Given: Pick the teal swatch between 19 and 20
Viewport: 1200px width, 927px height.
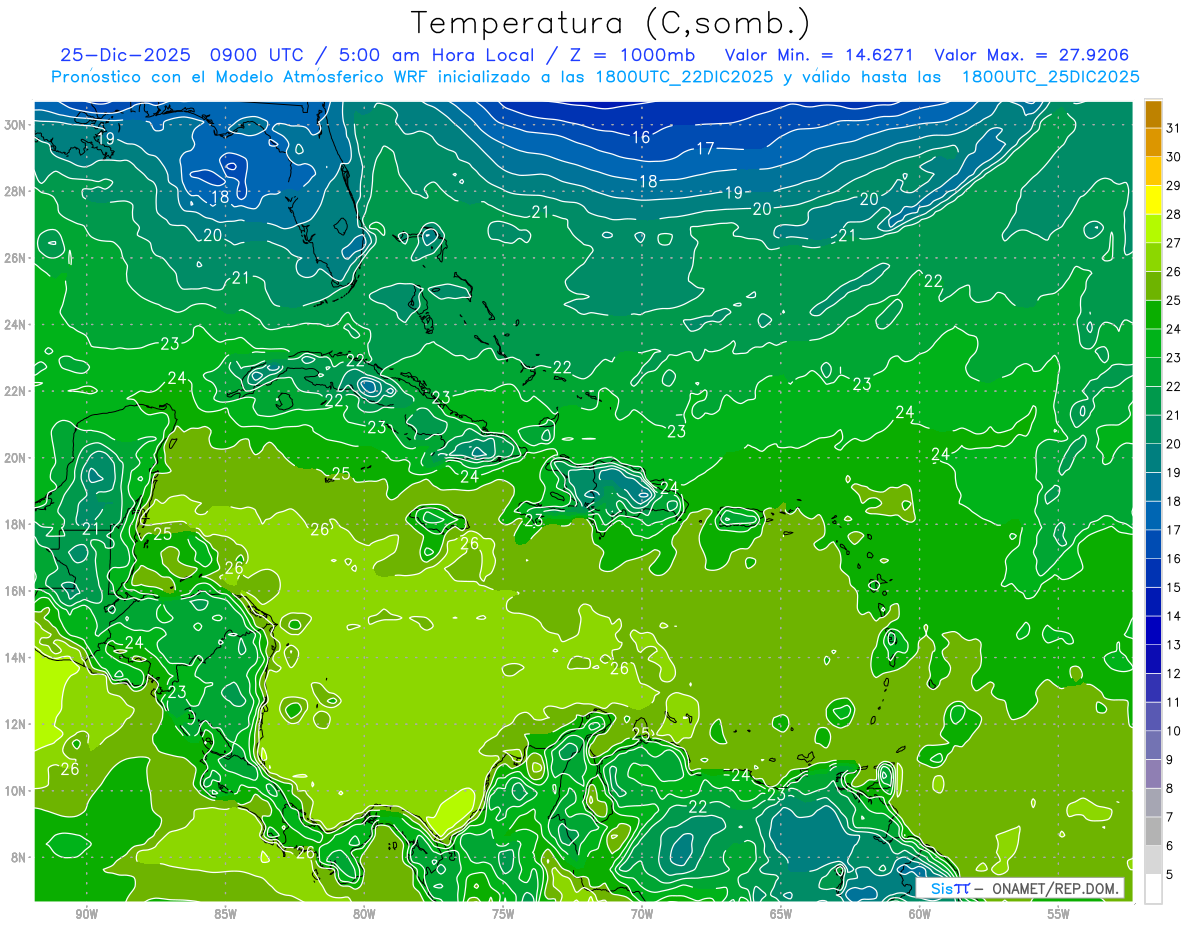Looking at the screenshot, I should [x=1153, y=459].
